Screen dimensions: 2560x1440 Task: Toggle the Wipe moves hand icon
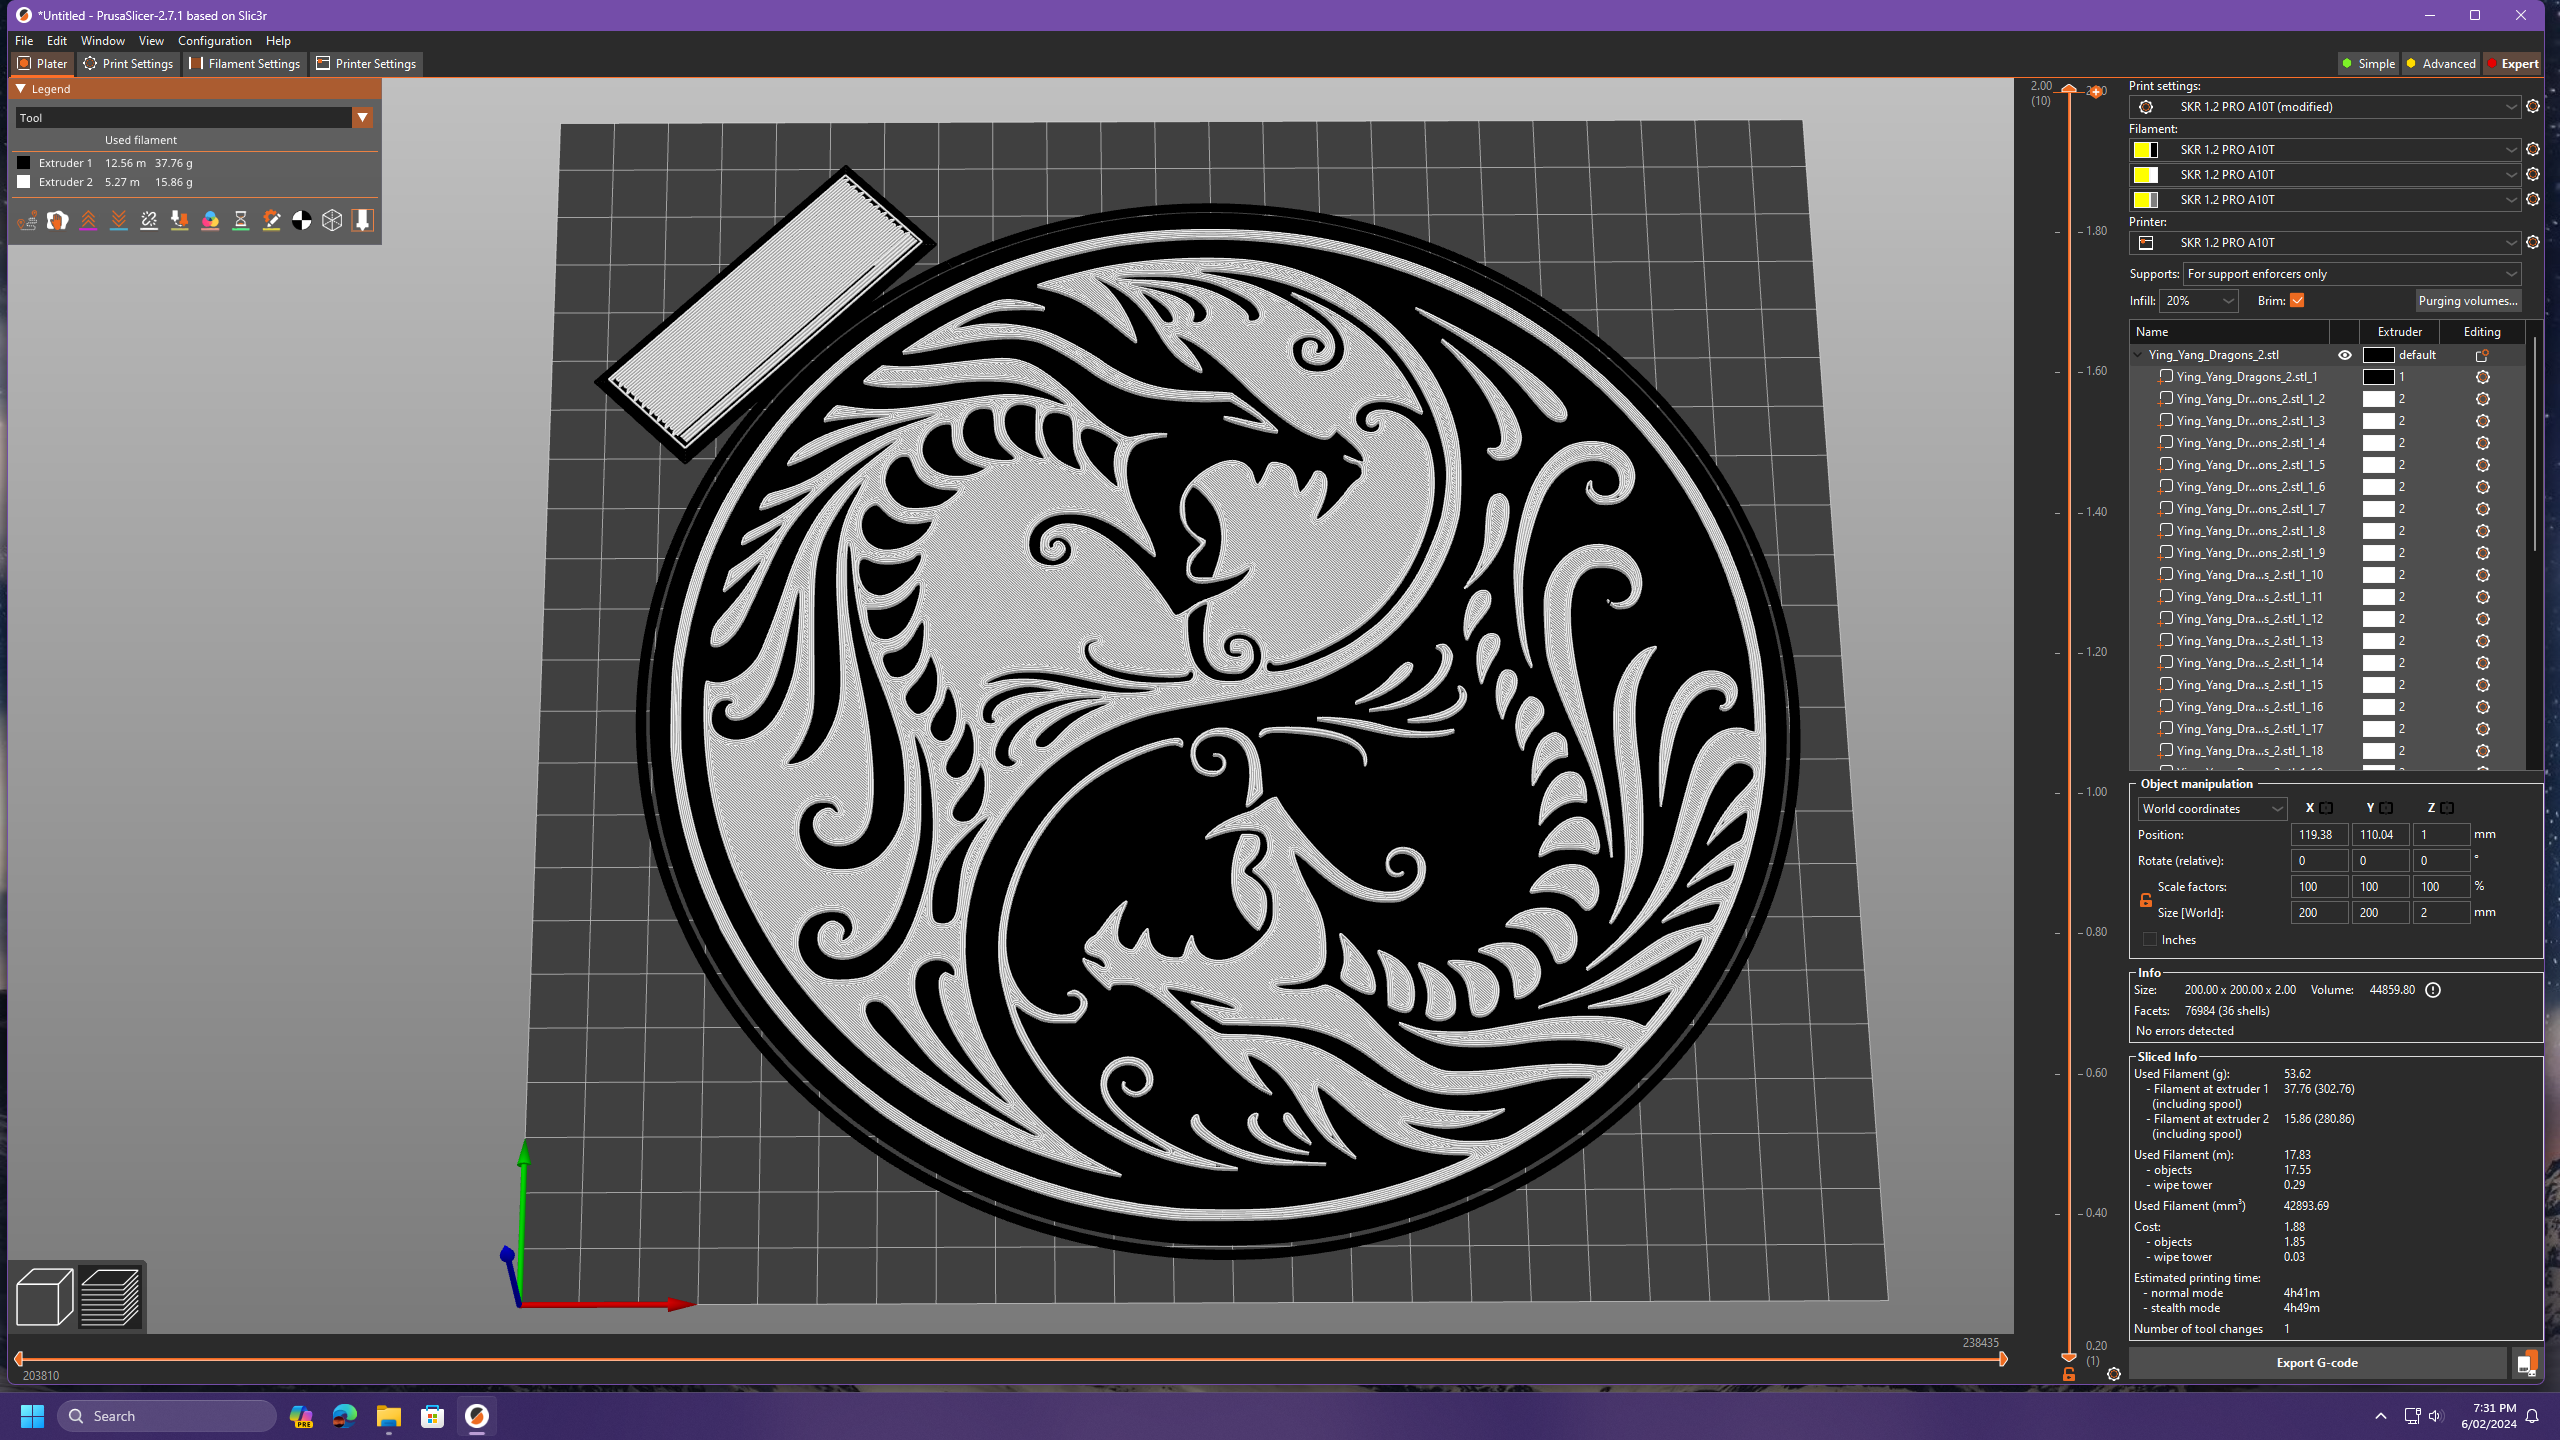[57, 220]
